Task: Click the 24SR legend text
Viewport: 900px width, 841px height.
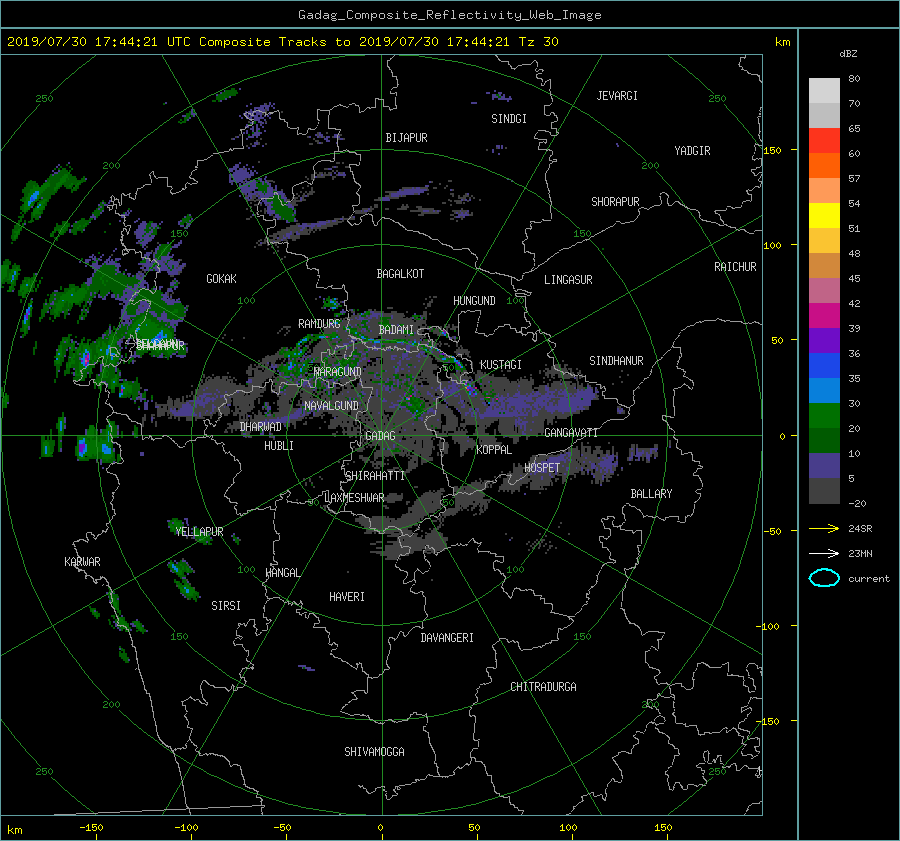Action: point(860,529)
